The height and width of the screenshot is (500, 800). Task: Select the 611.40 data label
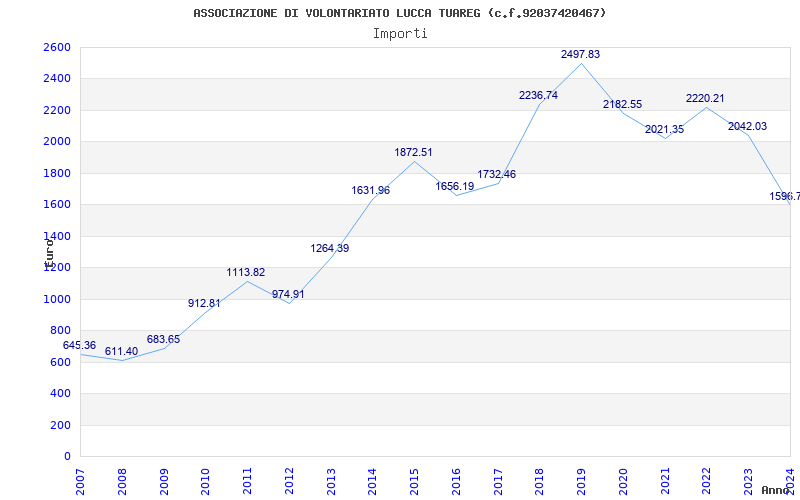(x=121, y=352)
